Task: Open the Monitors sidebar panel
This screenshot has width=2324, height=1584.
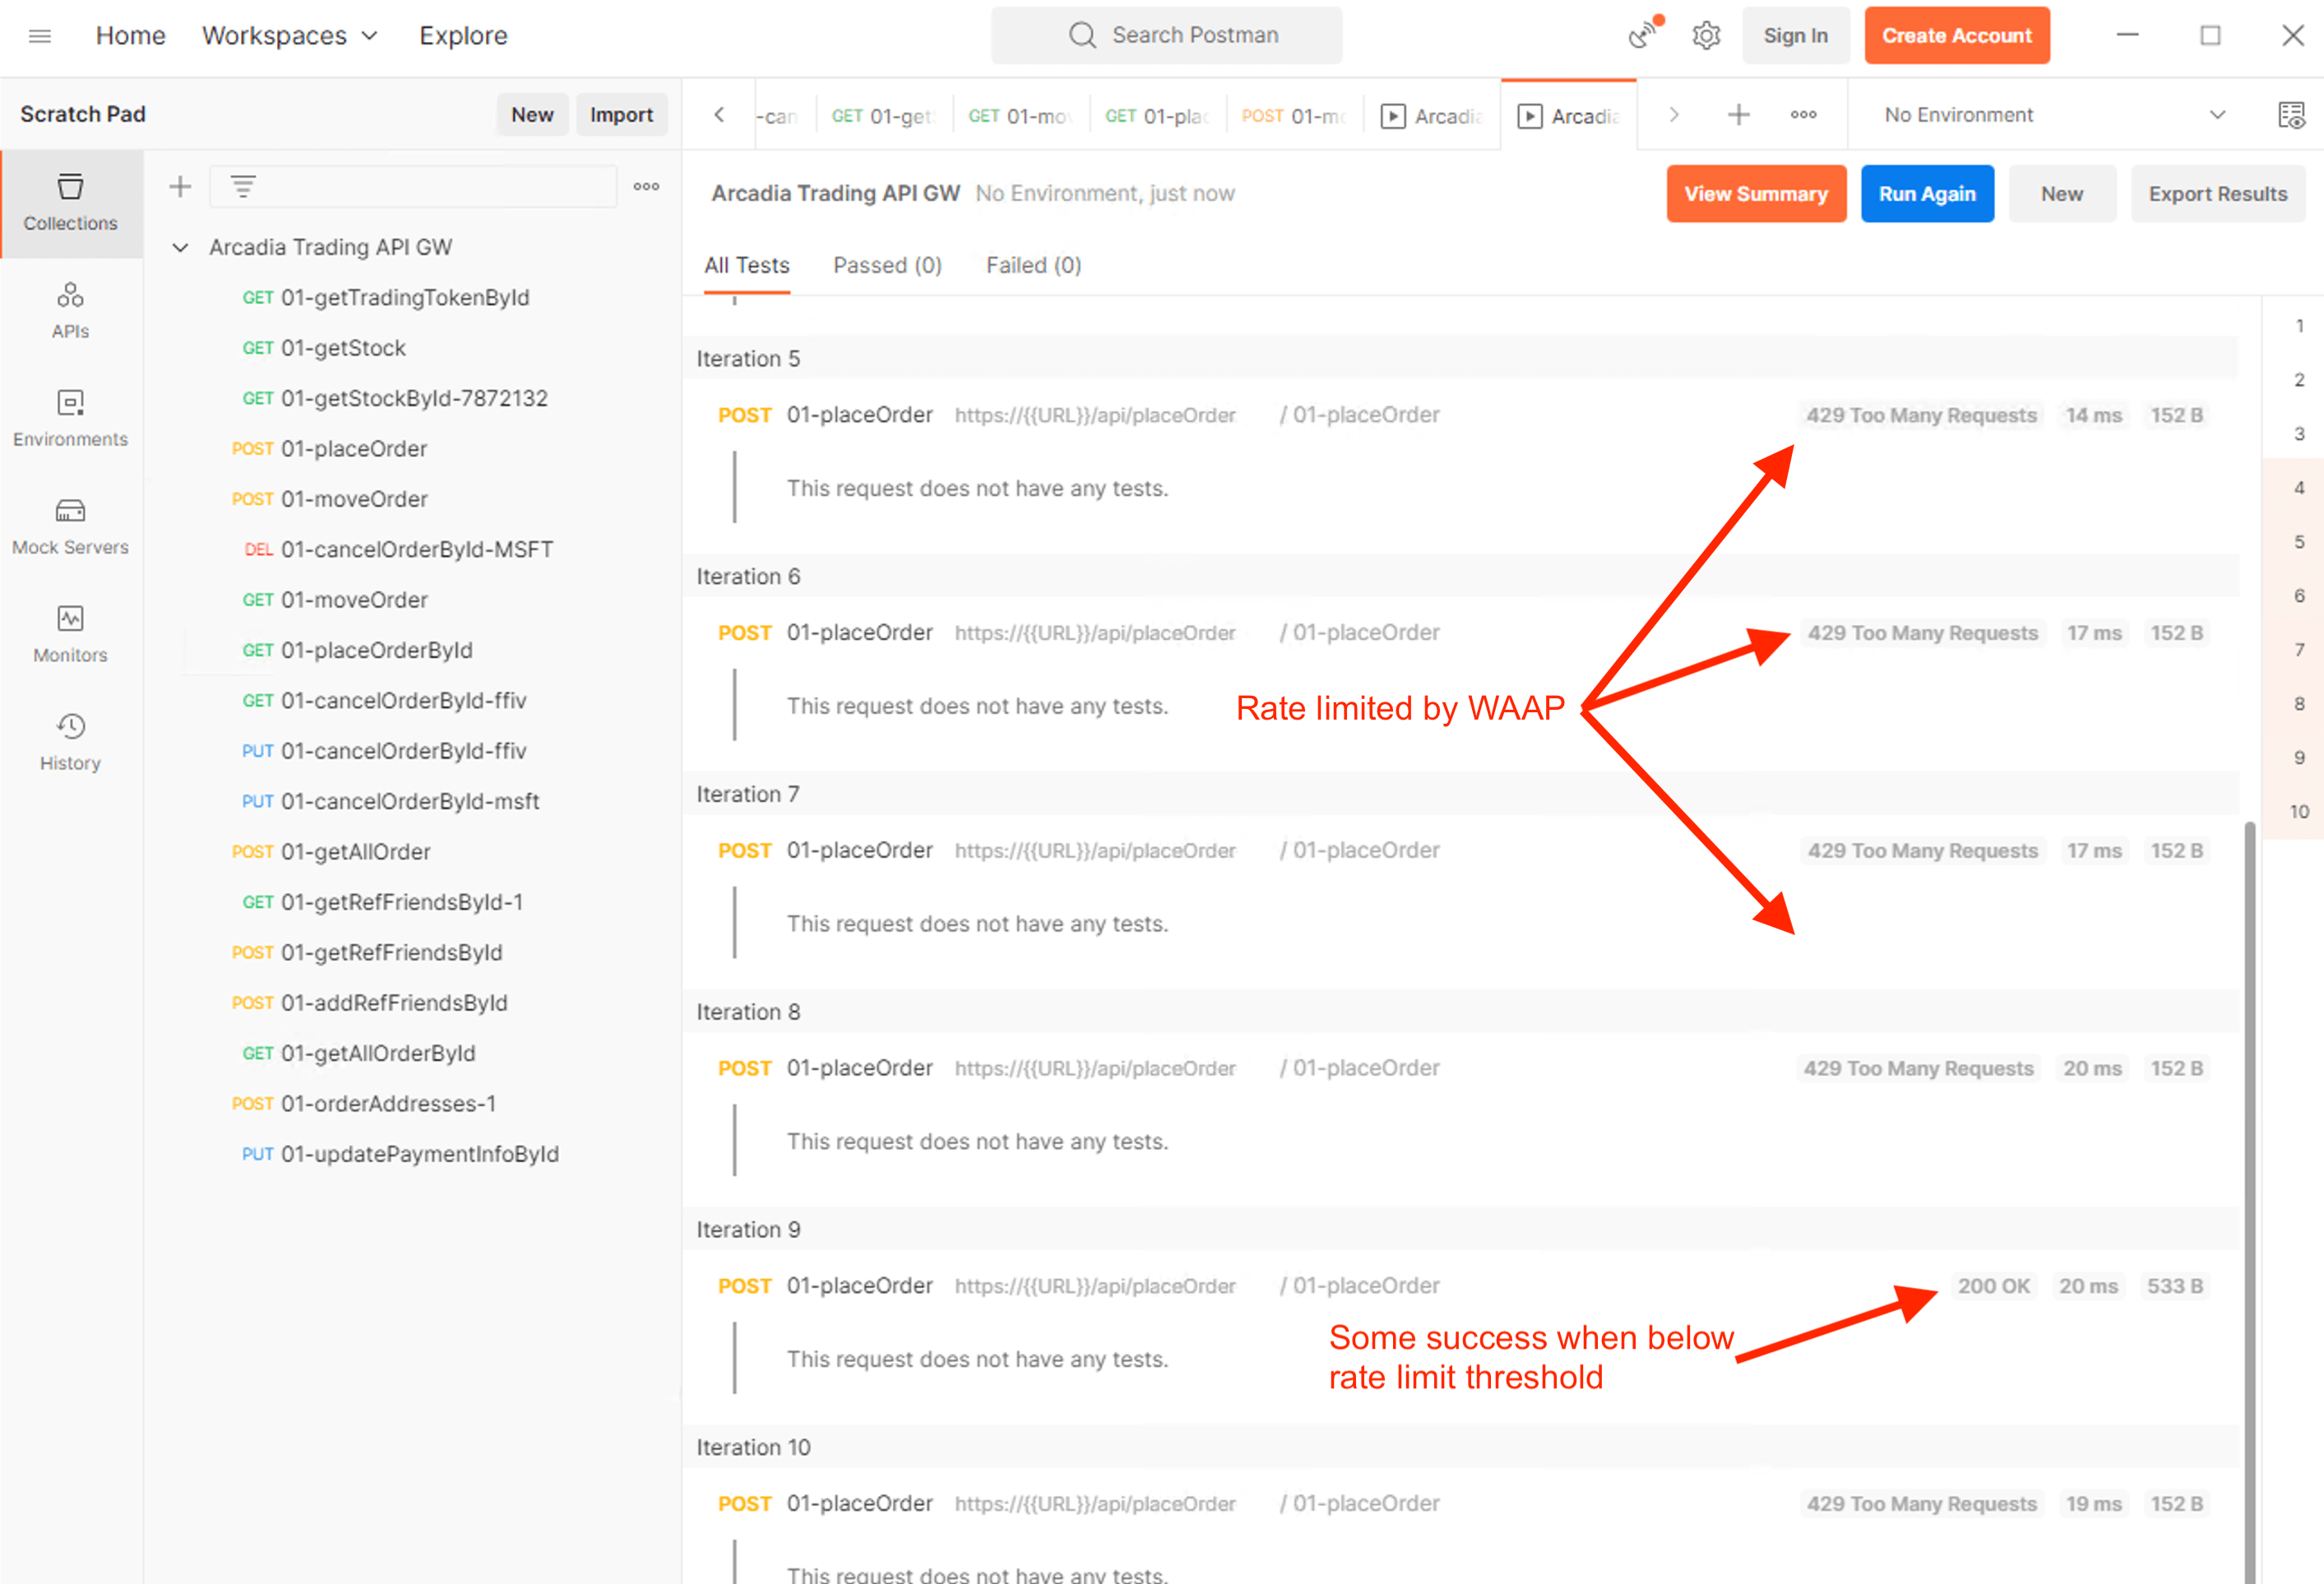Action: [x=70, y=634]
